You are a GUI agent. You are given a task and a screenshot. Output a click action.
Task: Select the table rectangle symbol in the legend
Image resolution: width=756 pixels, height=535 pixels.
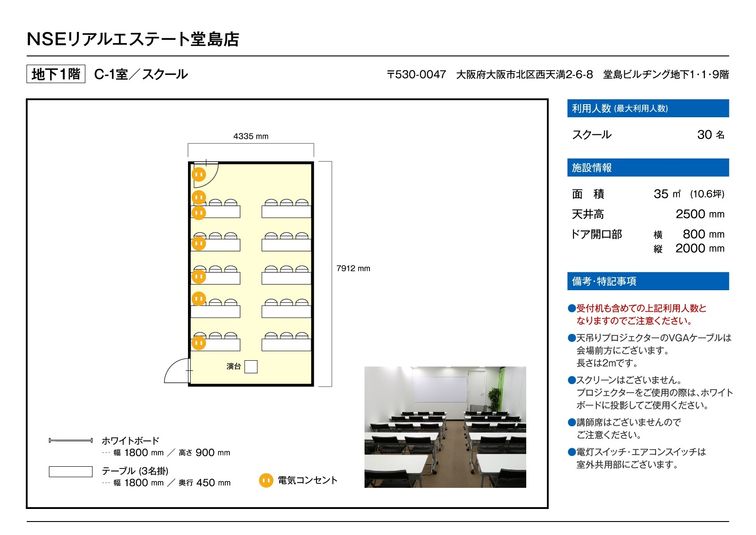pyautogui.click(x=70, y=471)
